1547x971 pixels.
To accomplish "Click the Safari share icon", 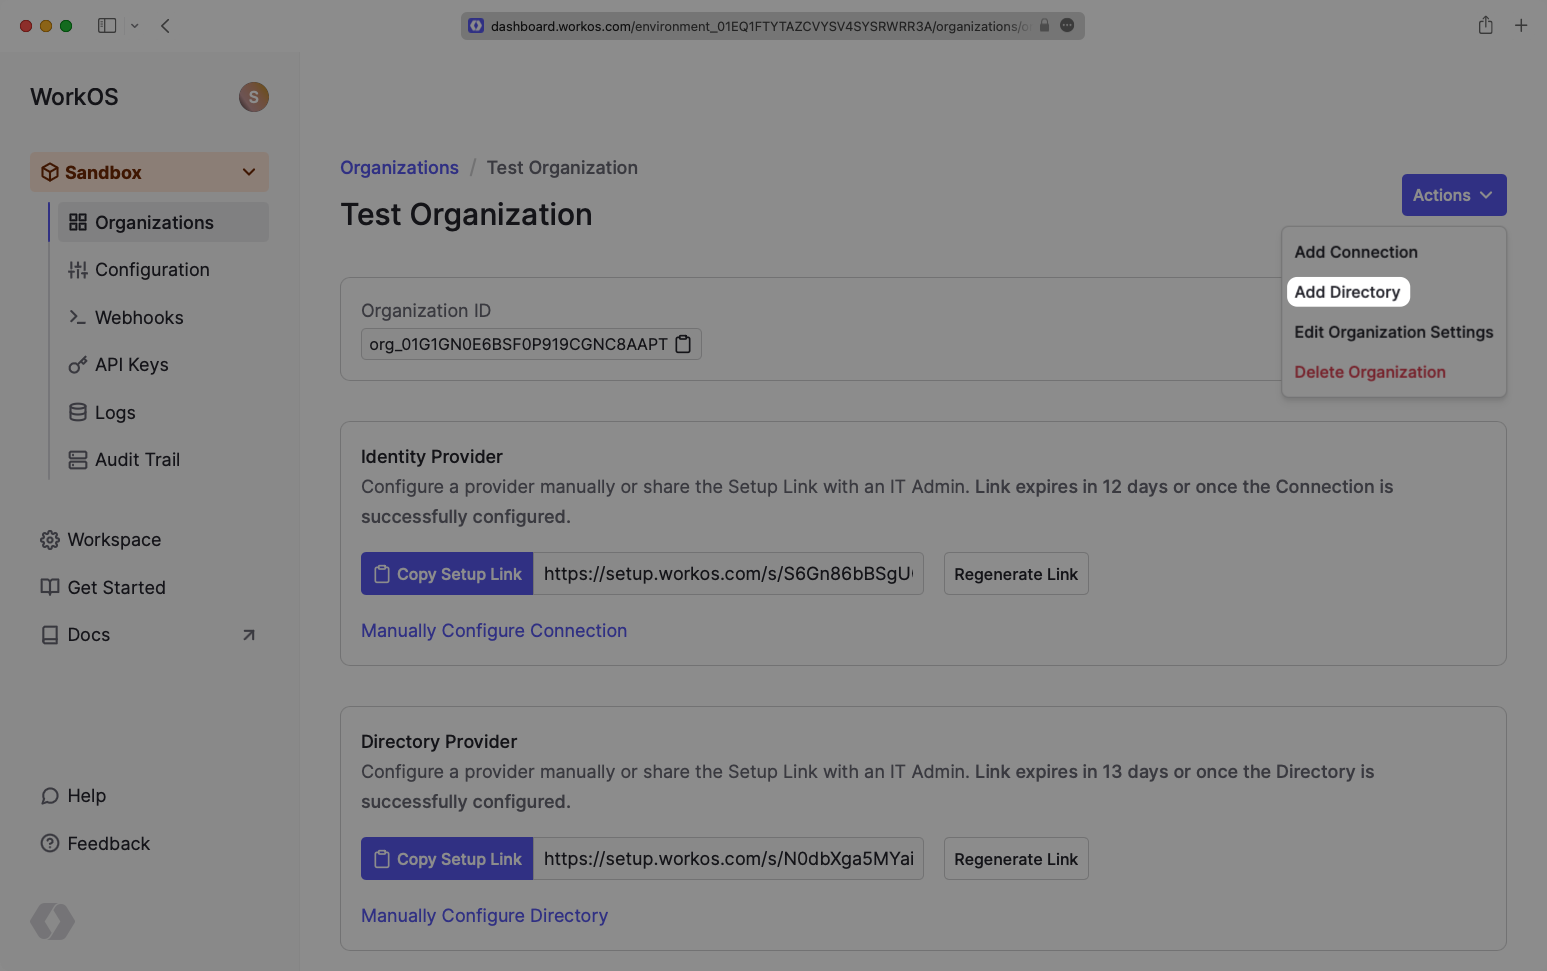I will [1485, 26].
